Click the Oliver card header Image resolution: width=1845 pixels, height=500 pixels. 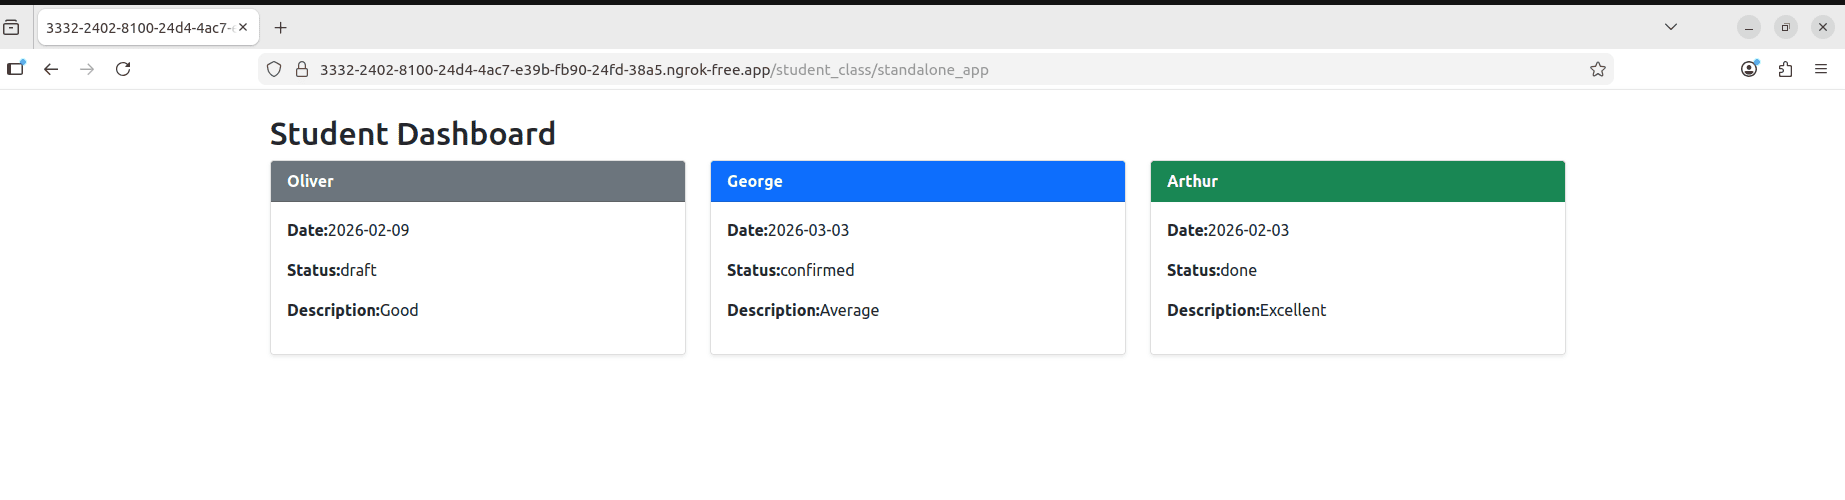478,181
